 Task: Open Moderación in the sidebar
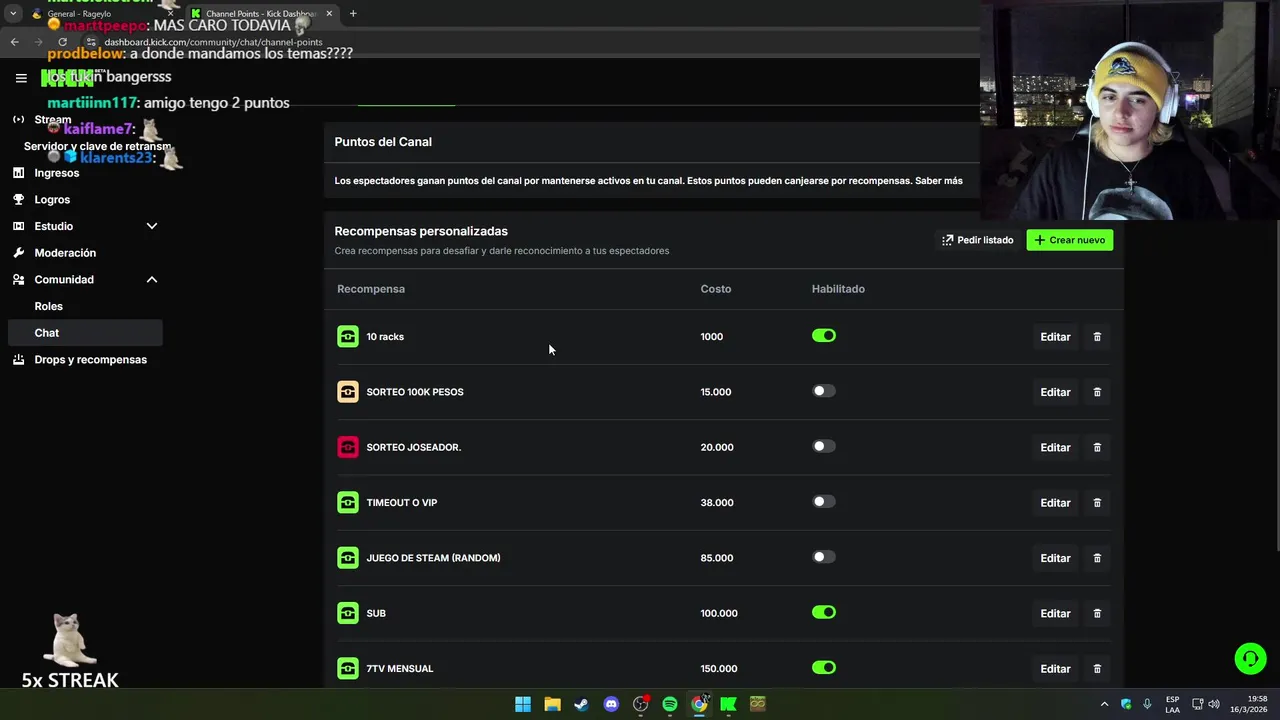65,253
